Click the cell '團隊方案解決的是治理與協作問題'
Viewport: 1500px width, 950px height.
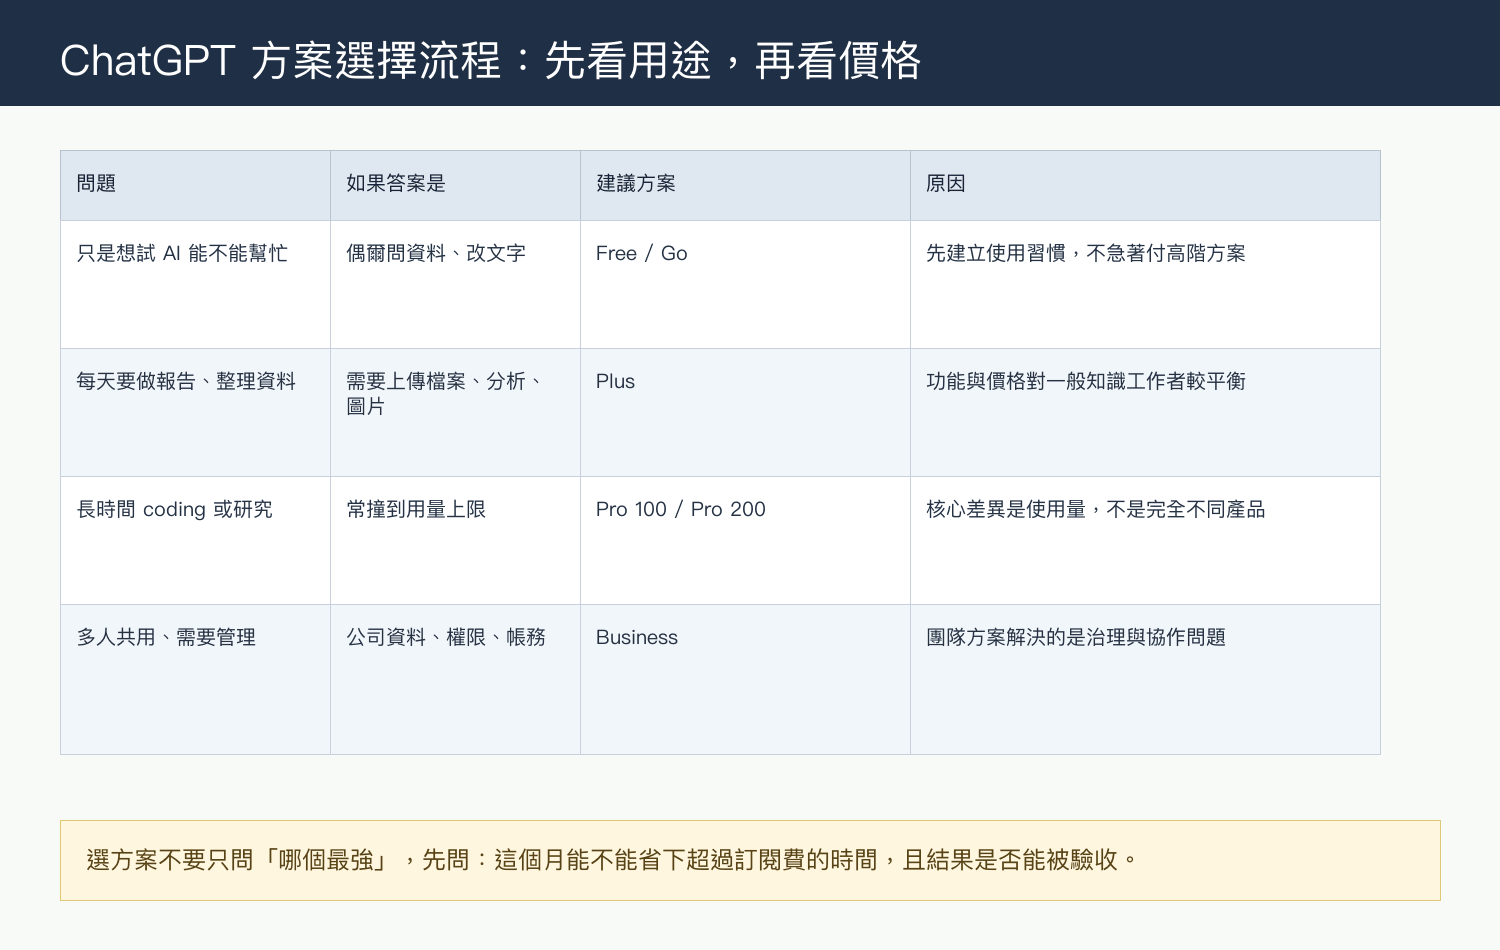tap(1145, 679)
